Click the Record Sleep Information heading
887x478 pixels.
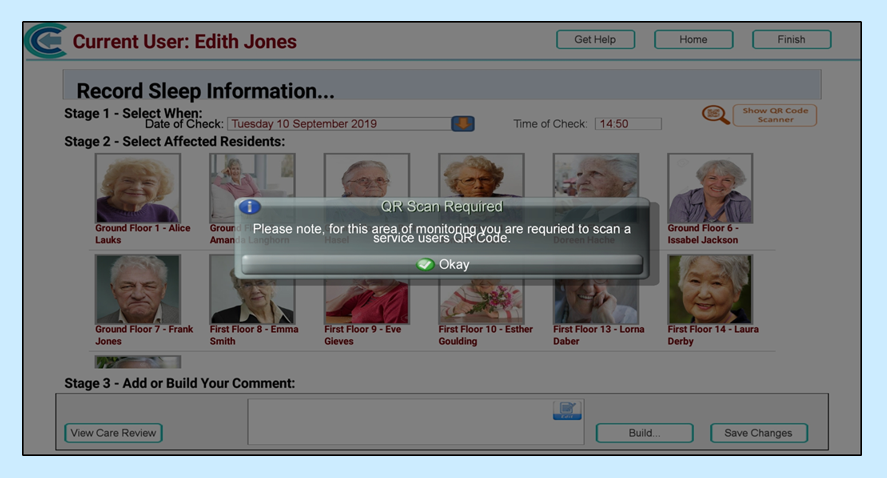pos(205,91)
